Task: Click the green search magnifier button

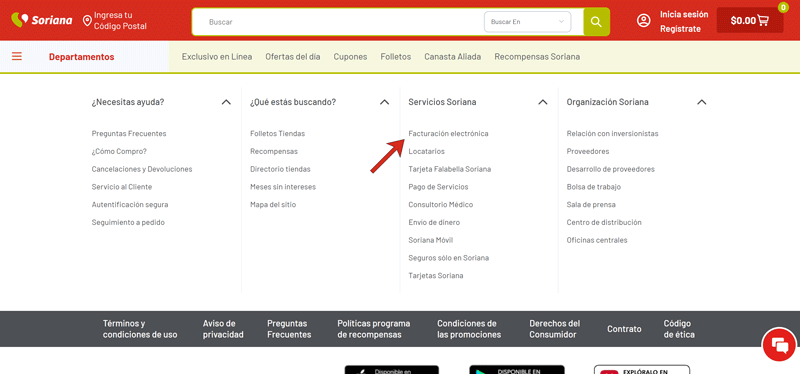Action: pos(596,22)
